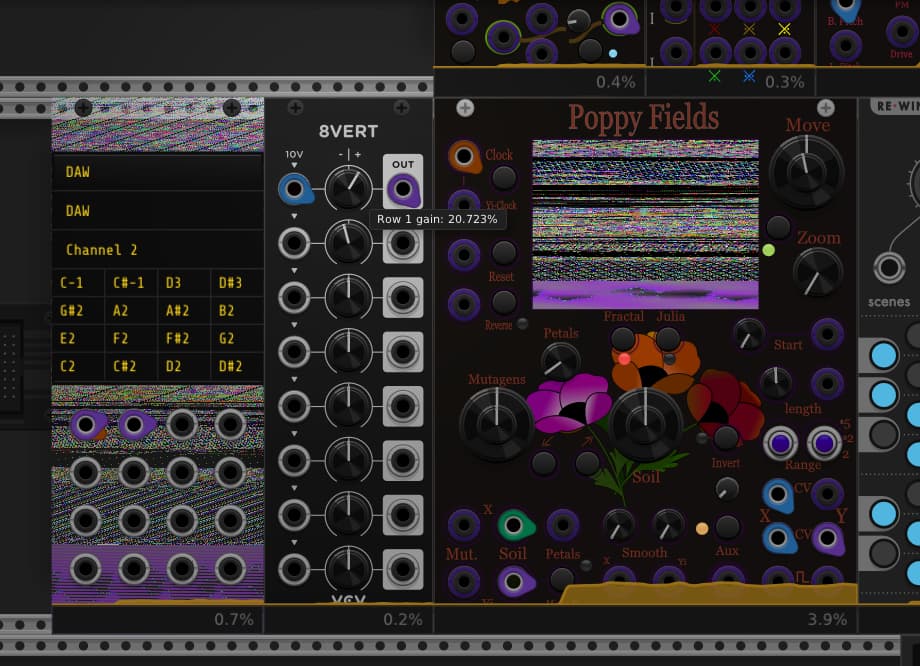This screenshot has width=920, height=666.
Task: Click the Clock input jack on Poppy Fields
Action: point(465,156)
